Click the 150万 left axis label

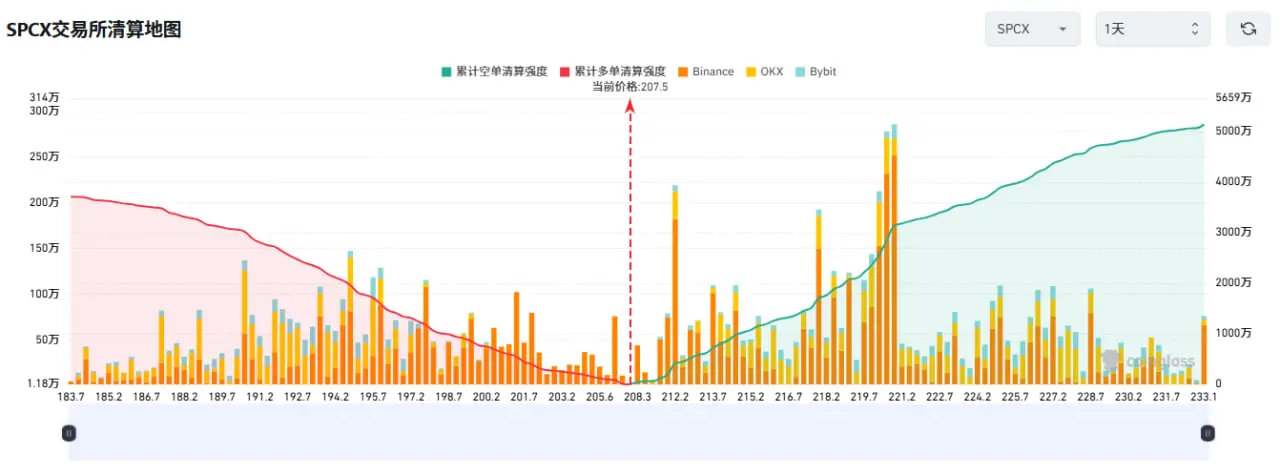tap(46, 248)
